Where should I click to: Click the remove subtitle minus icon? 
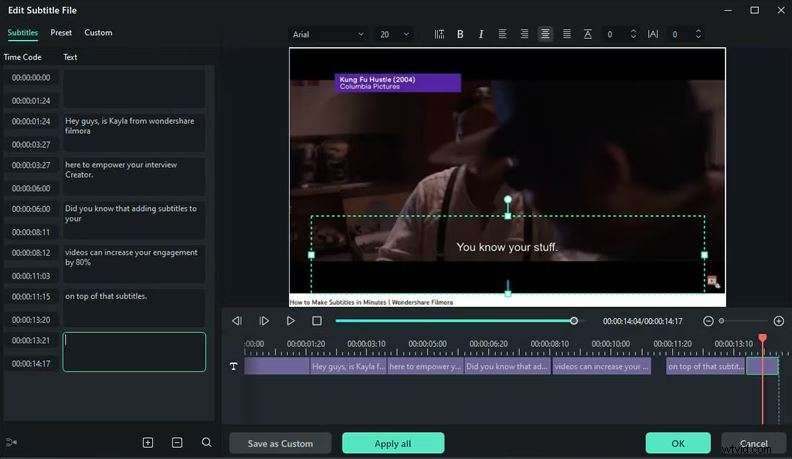(x=177, y=442)
